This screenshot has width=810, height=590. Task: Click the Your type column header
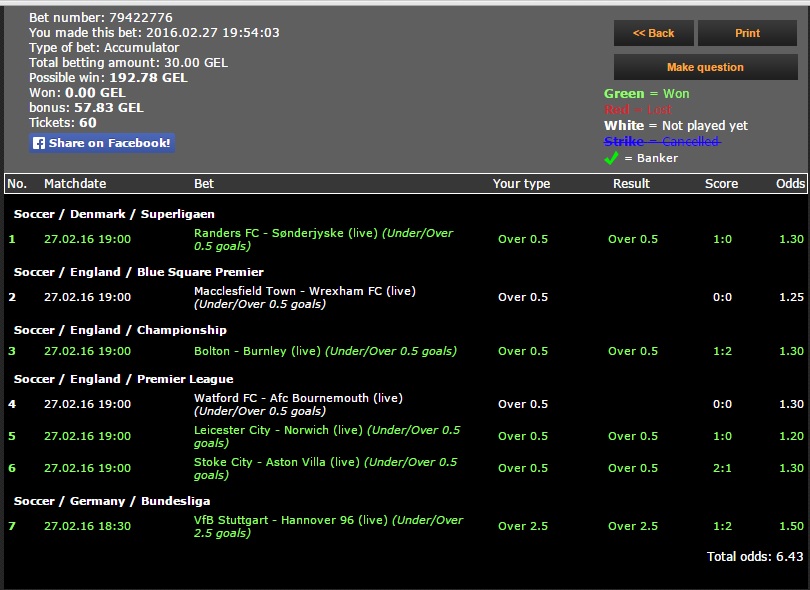pyautogui.click(x=521, y=183)
